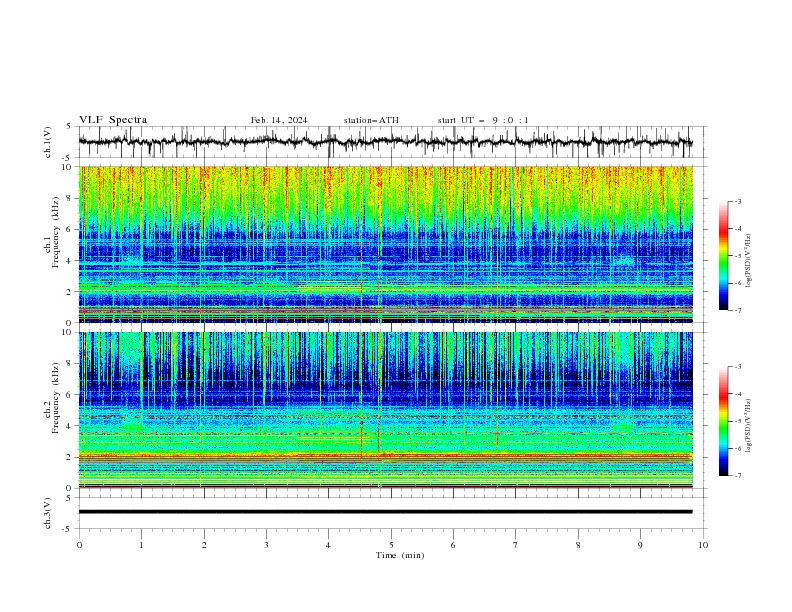792x612 pixels.
Task: Click the '-3' label on the ch.1 color bar
Action: 737,201
